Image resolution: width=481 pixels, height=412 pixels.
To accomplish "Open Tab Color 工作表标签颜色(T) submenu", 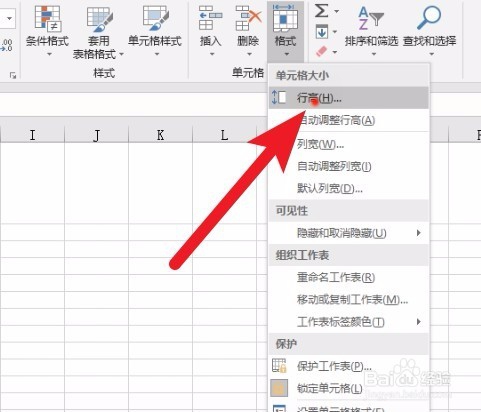I will point(349,322).
